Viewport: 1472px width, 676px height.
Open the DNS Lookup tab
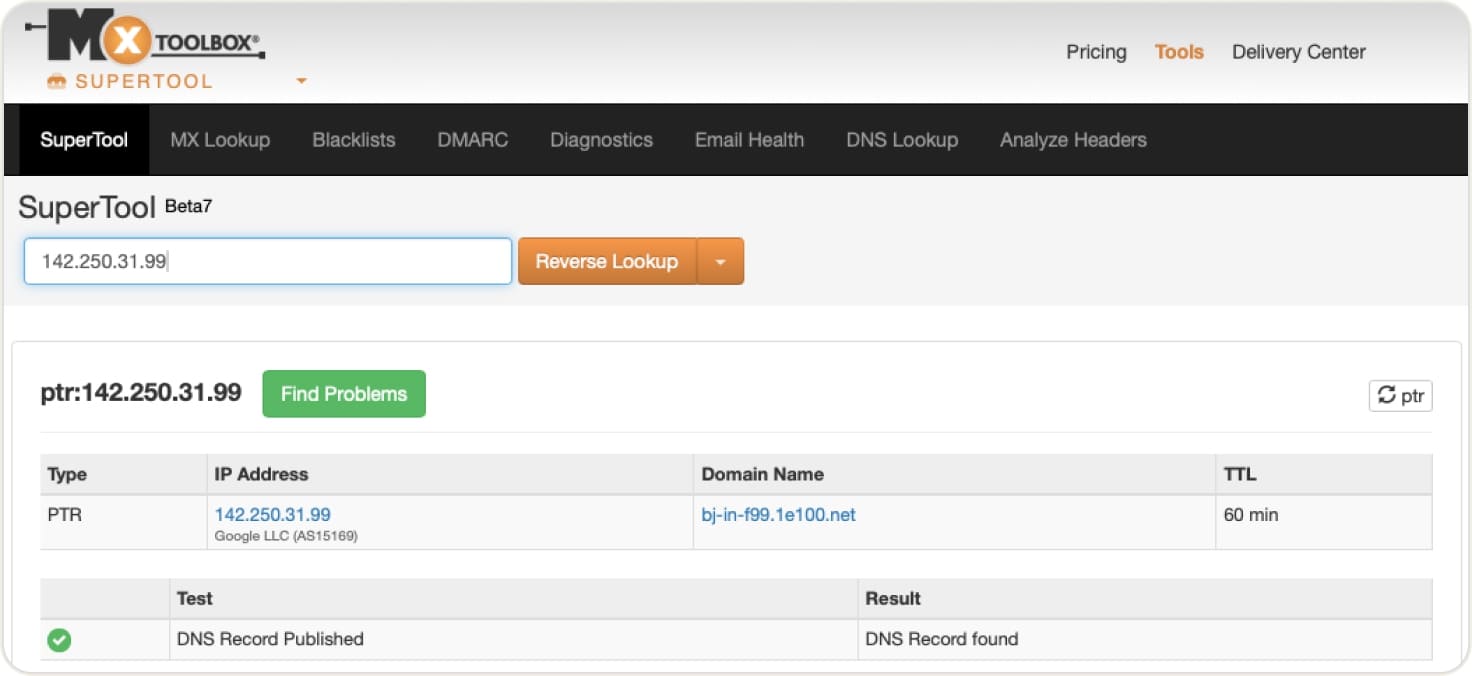point(901,140)
